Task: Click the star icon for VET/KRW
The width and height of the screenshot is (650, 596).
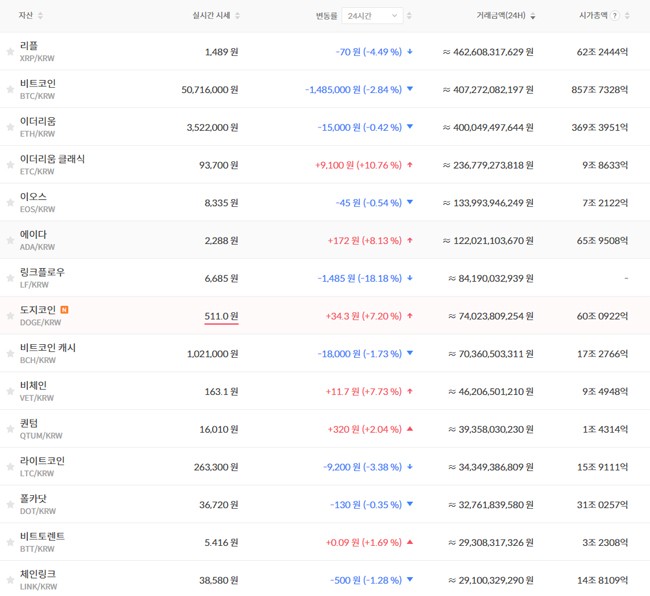Action: 10,391
